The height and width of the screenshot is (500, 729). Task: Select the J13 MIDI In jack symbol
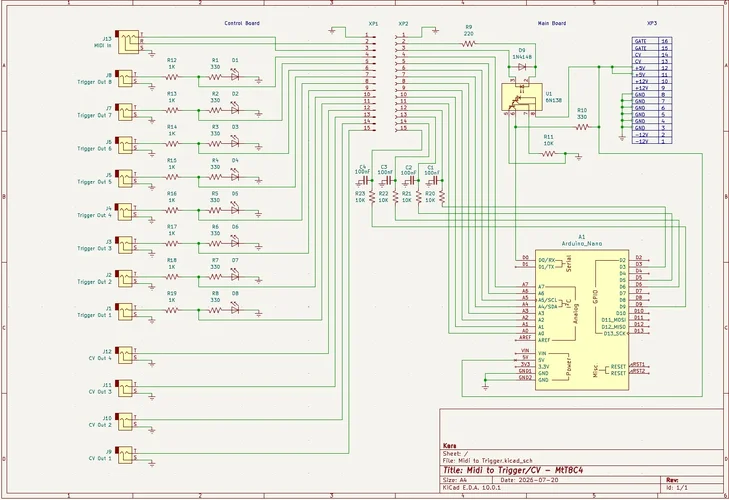pos(128,42)
